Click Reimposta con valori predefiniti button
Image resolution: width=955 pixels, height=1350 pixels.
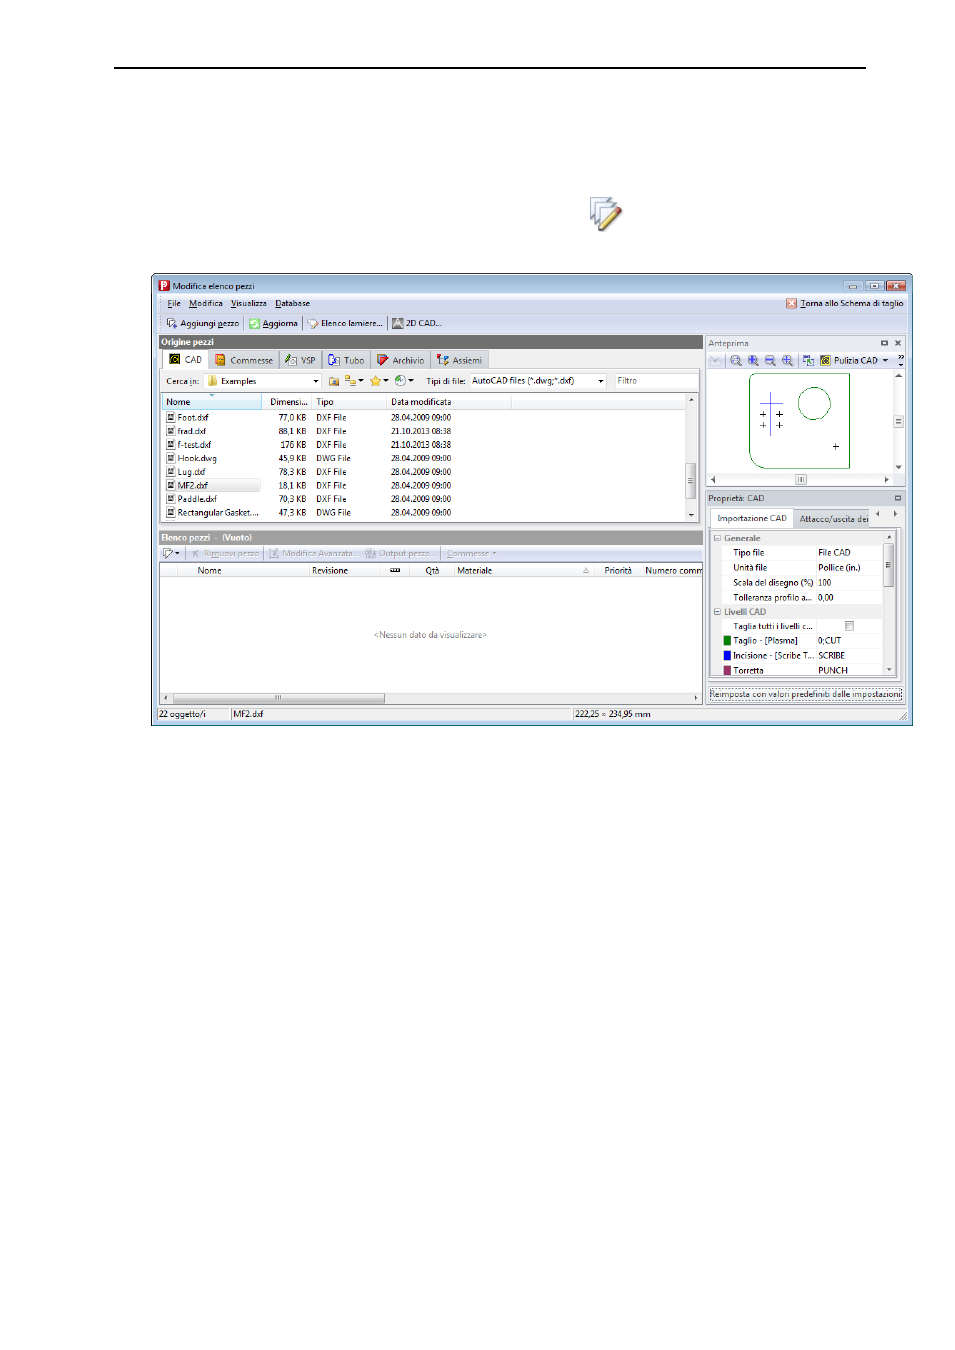[x=806, y=694]
